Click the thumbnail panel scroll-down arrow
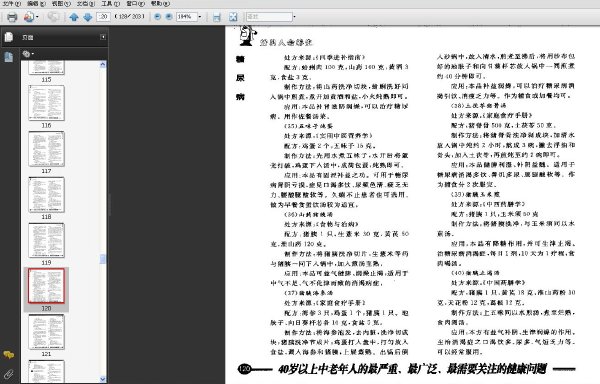 (103, 379)
